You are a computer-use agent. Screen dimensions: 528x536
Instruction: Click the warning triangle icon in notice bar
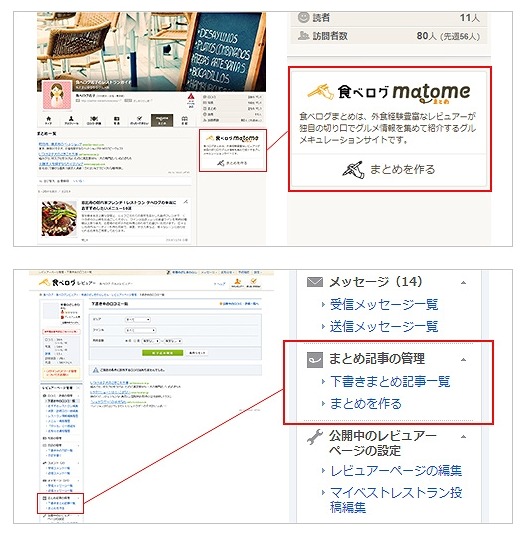coord(96,370)
